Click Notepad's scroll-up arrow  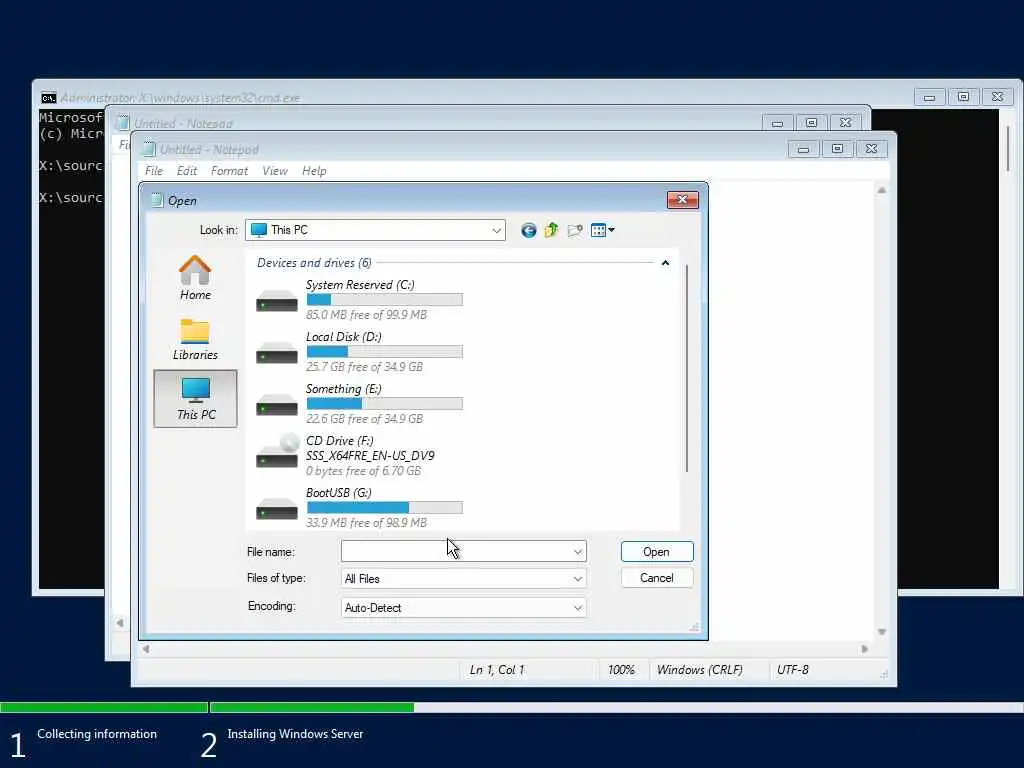click(x=882, y=191)
